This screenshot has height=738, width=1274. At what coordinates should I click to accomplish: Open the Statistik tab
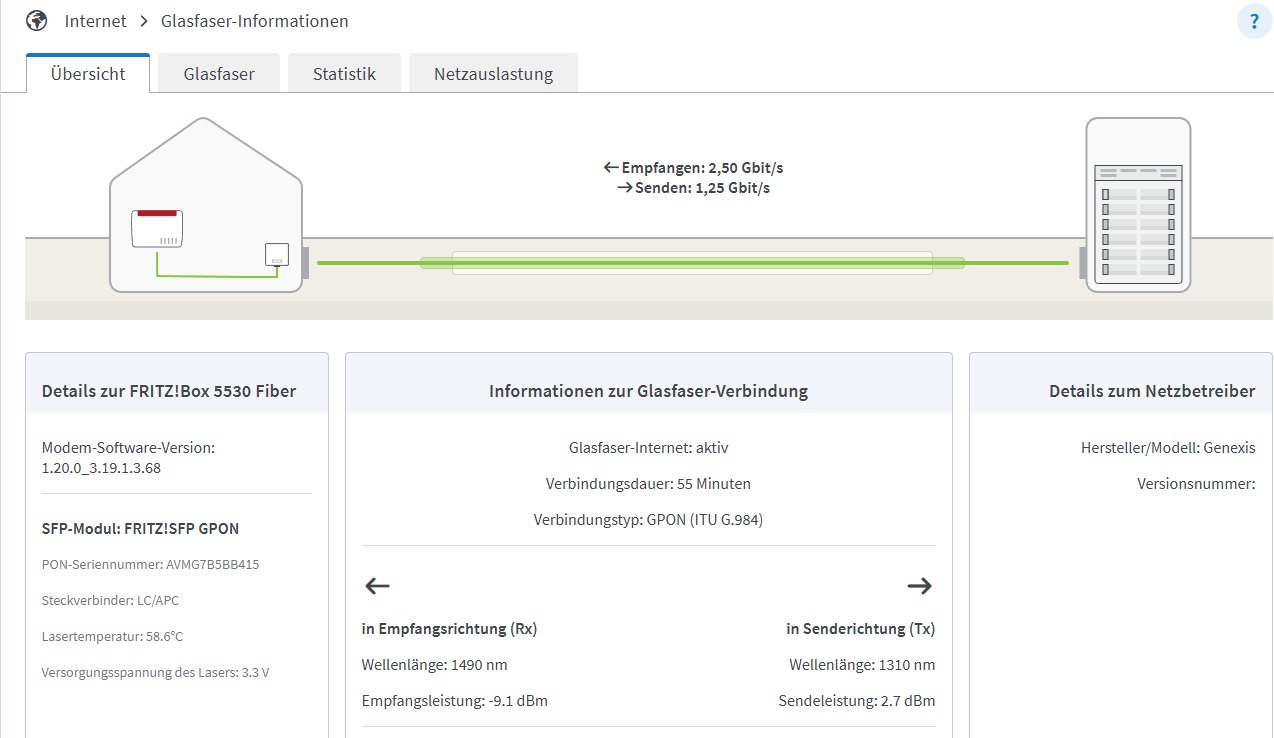pos(344,74)
